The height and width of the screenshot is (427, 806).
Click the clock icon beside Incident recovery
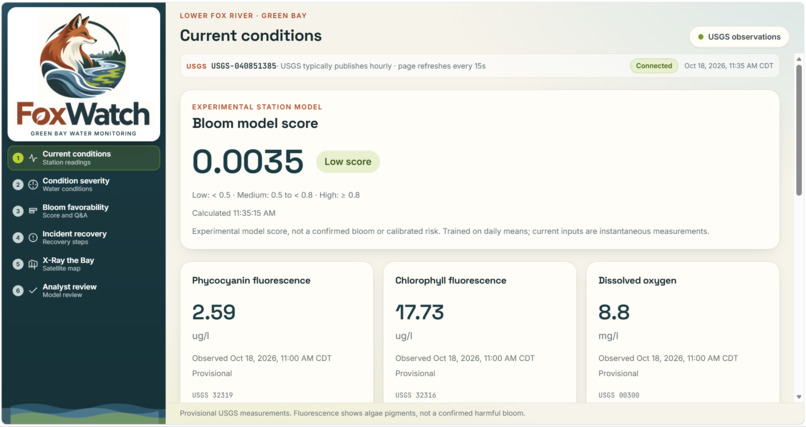(33, 237)
